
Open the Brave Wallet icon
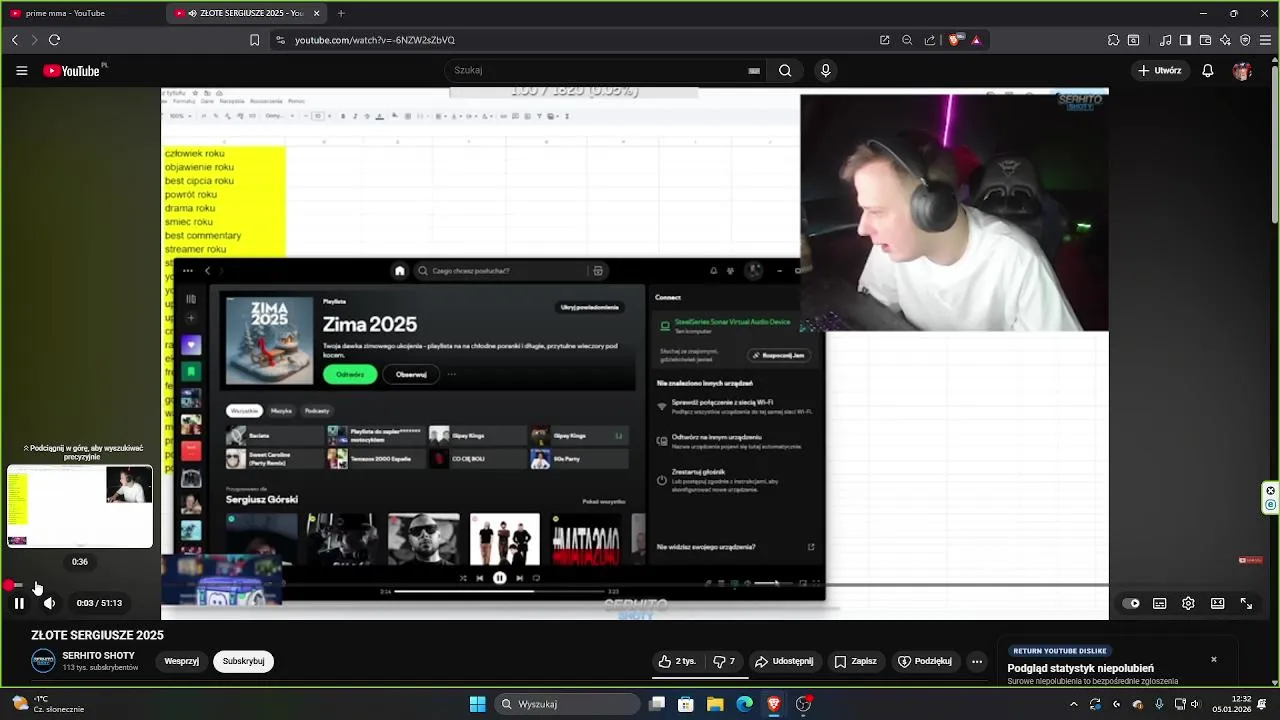1205,40
